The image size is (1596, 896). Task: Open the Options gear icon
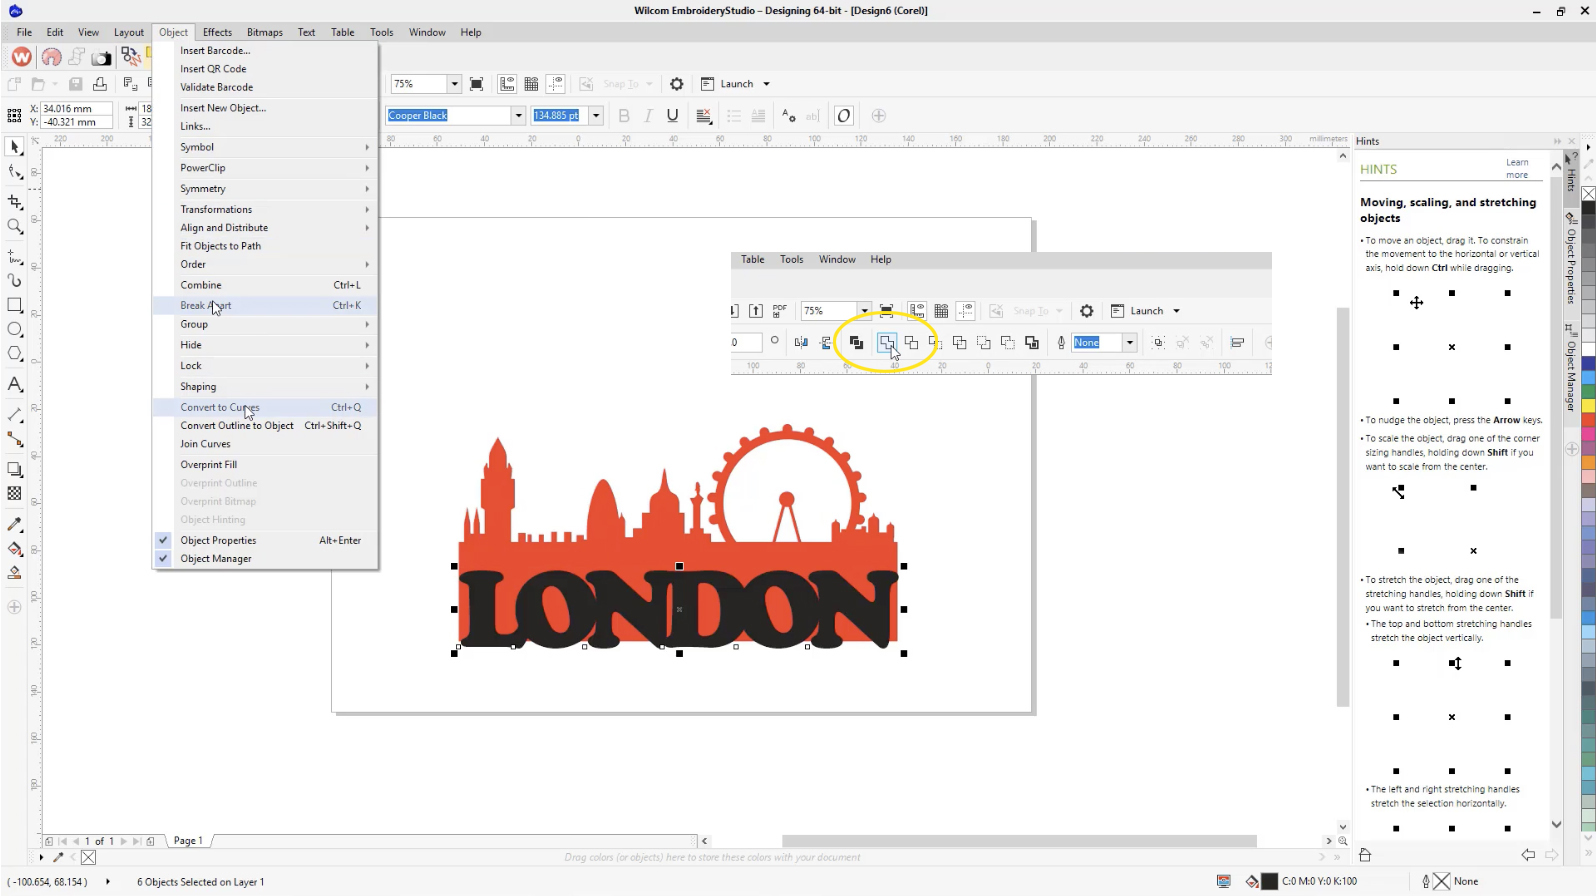click(676, 84)
